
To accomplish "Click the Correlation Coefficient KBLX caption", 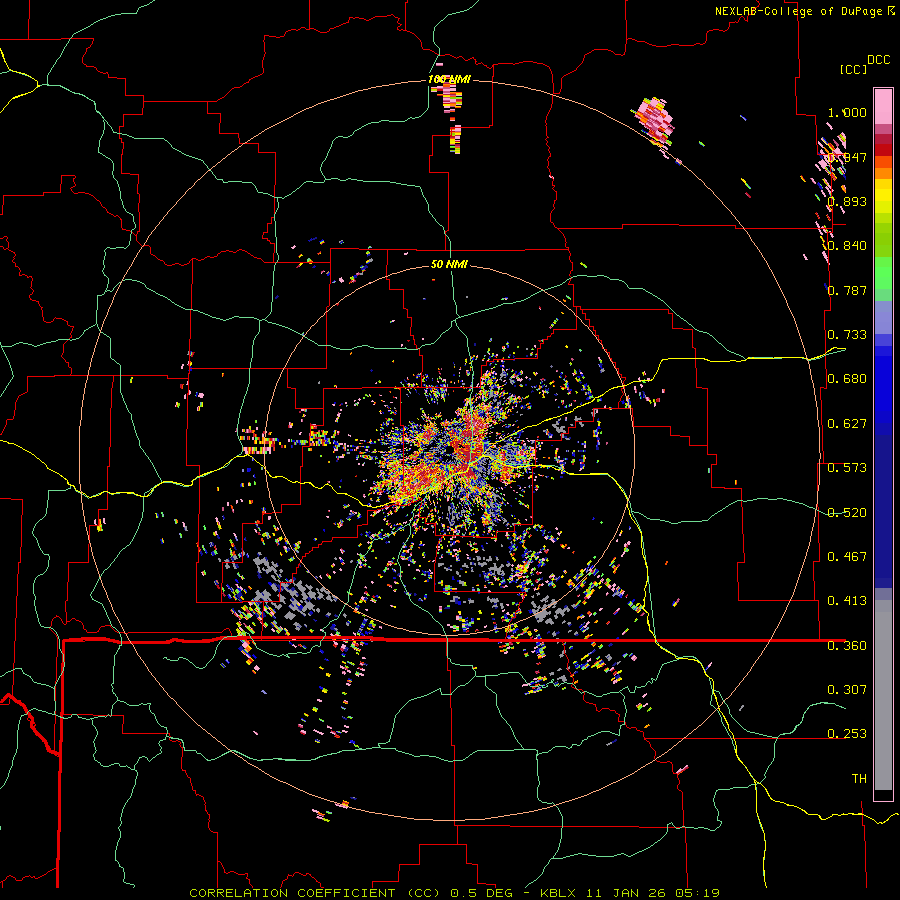I will (455, 893).
